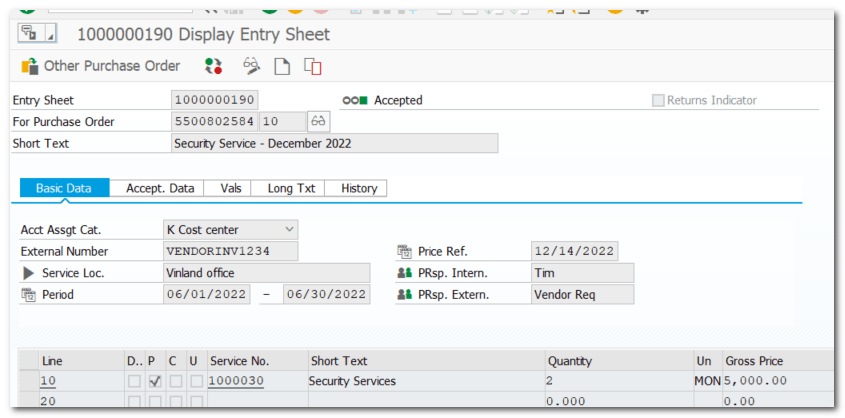Click the red copy documents icon
This screenshot has width=845, height=418.
313,67
